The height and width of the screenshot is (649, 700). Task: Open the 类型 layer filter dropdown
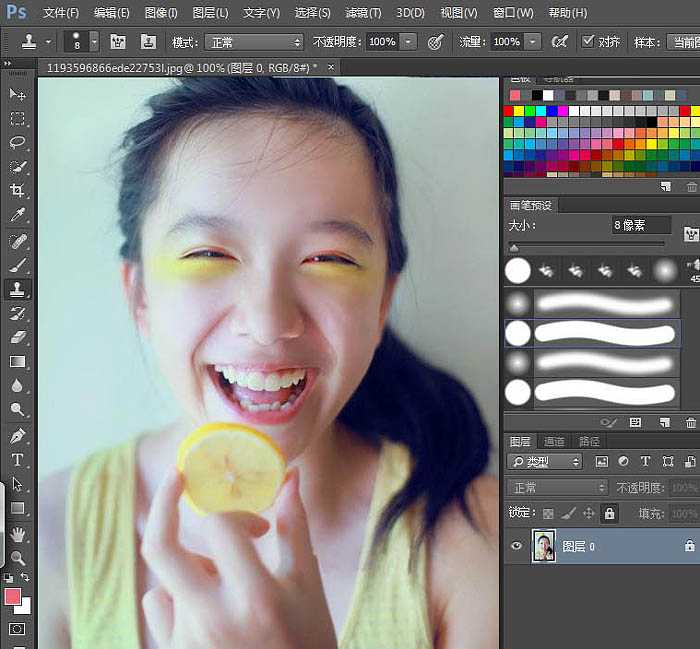[545, 462]
